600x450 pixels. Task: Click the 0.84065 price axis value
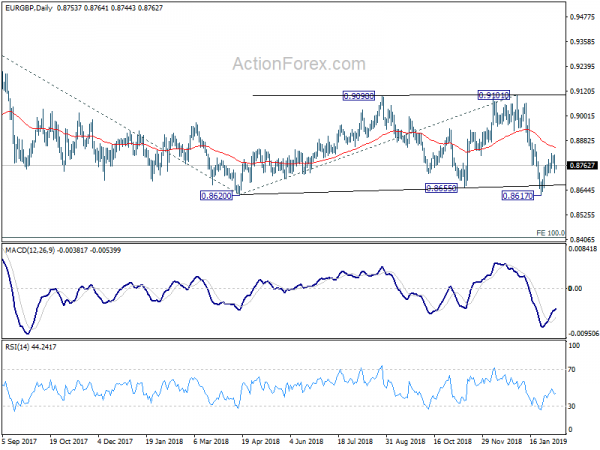pos(582,240)
